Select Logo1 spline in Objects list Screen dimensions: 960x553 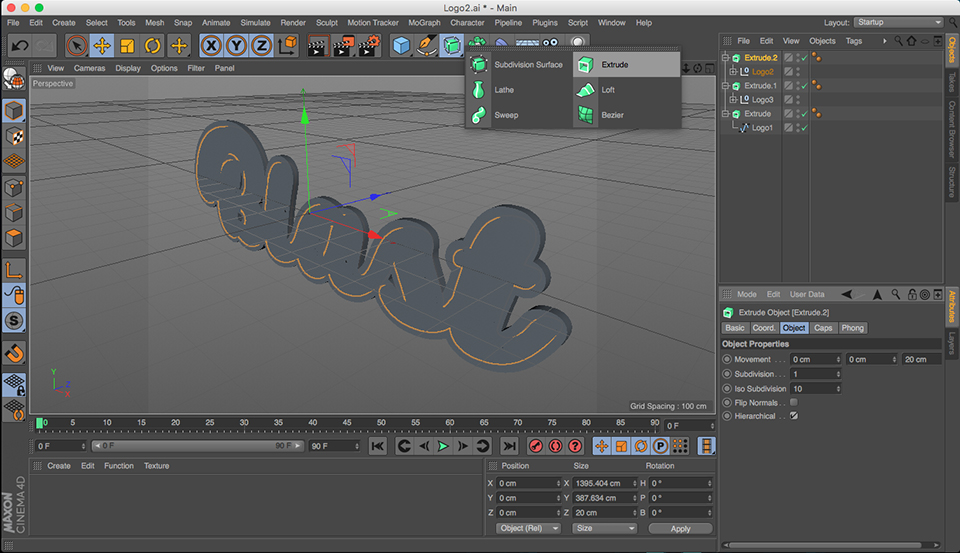(x=762, y=128)
